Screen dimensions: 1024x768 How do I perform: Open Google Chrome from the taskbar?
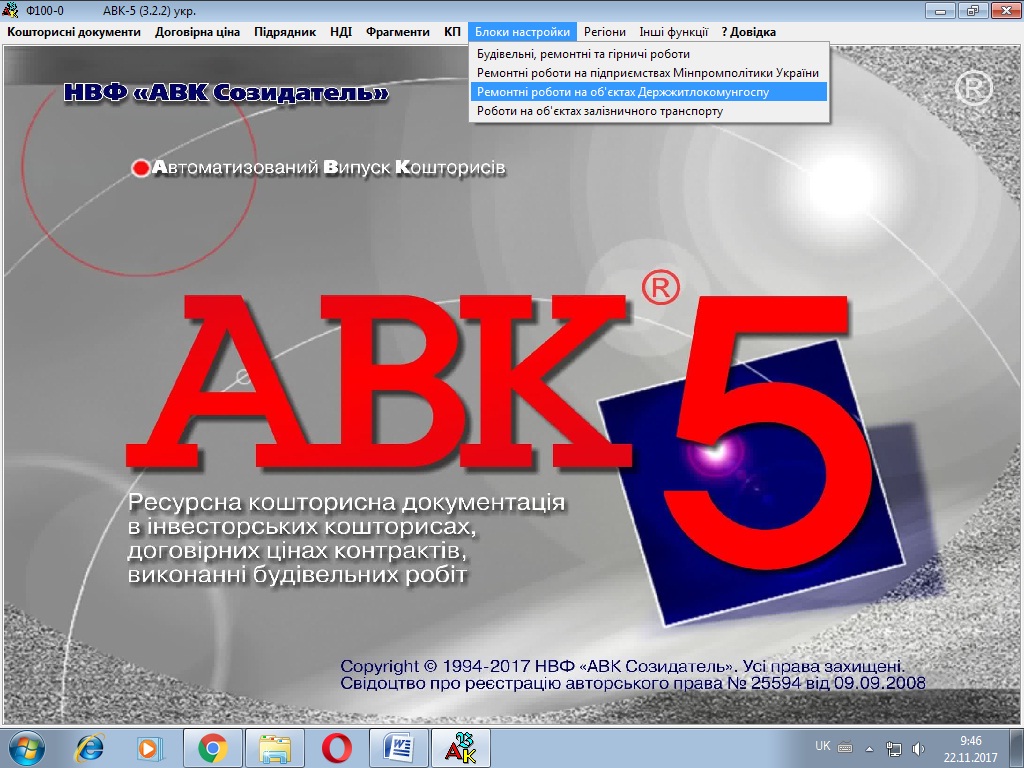213,748
